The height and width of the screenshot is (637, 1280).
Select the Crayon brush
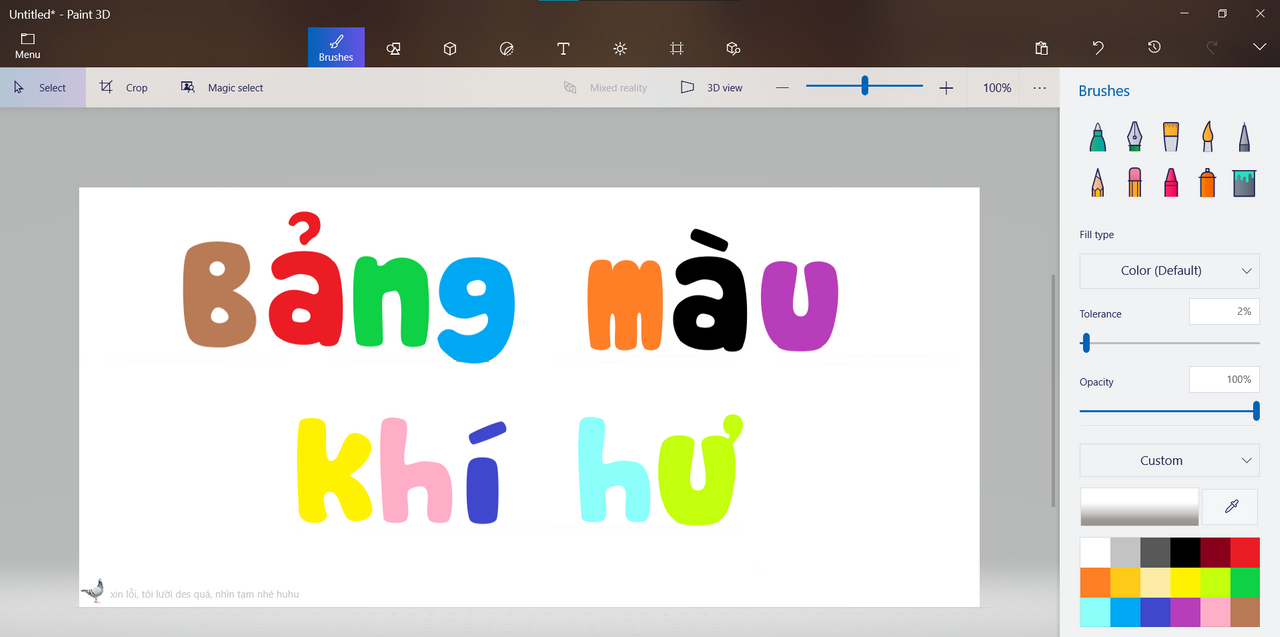[x=1171, y=182]
